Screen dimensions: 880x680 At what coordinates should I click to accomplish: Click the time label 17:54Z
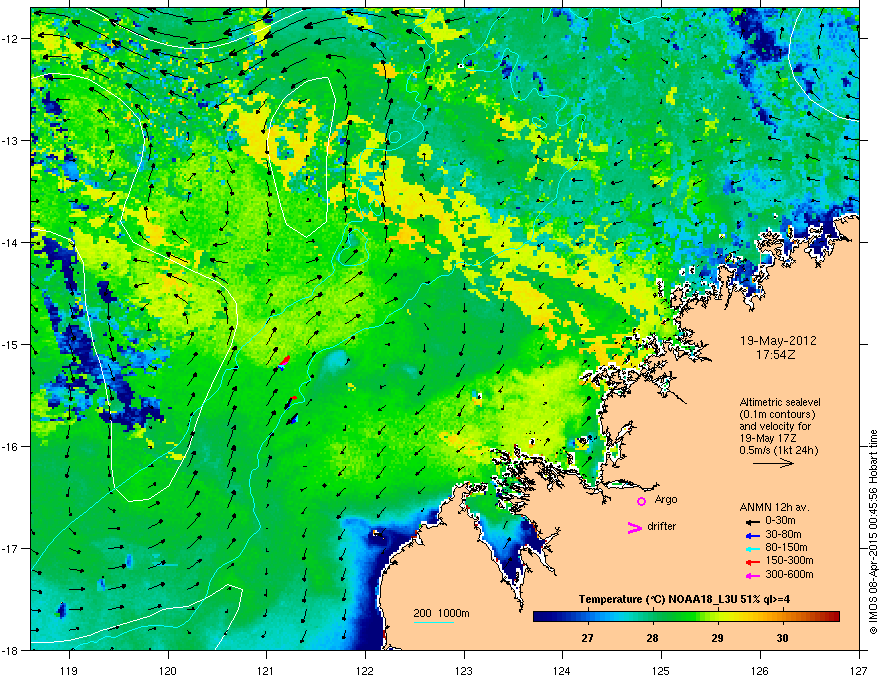pyautogui.click(x=775, y=355)
